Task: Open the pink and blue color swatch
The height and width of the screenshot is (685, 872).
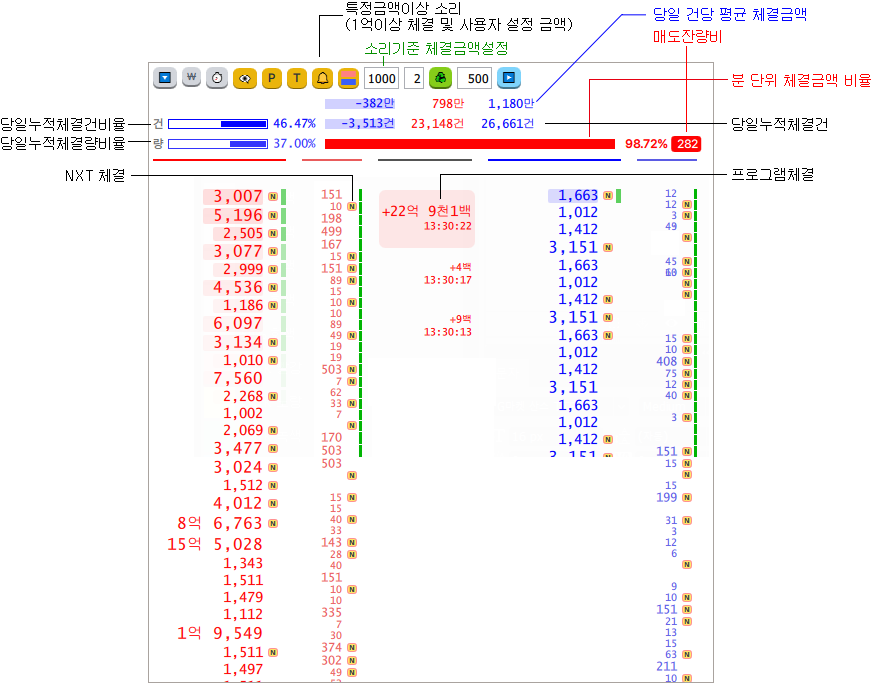Action: pos(348,78)
